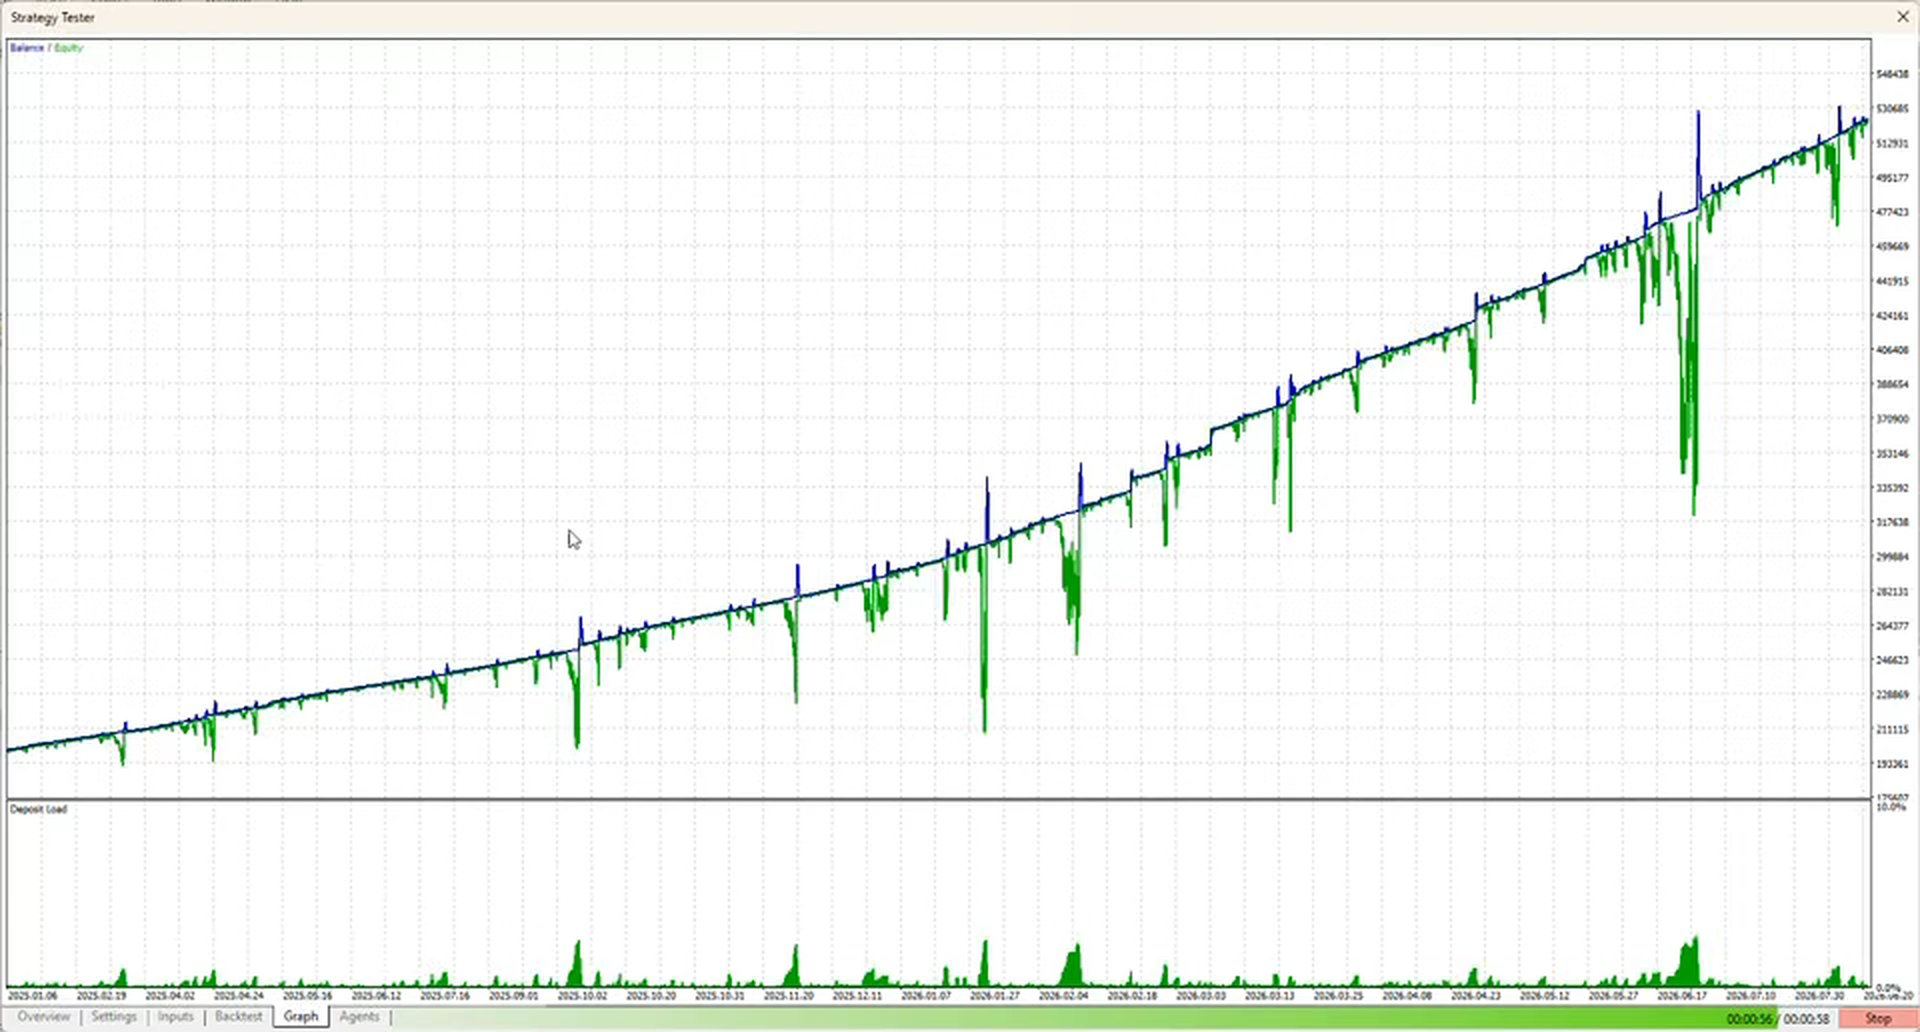This screenshot has width=1920, height=1032.
Task: Open the Backtest tab
Action: tap(238, 1017)
